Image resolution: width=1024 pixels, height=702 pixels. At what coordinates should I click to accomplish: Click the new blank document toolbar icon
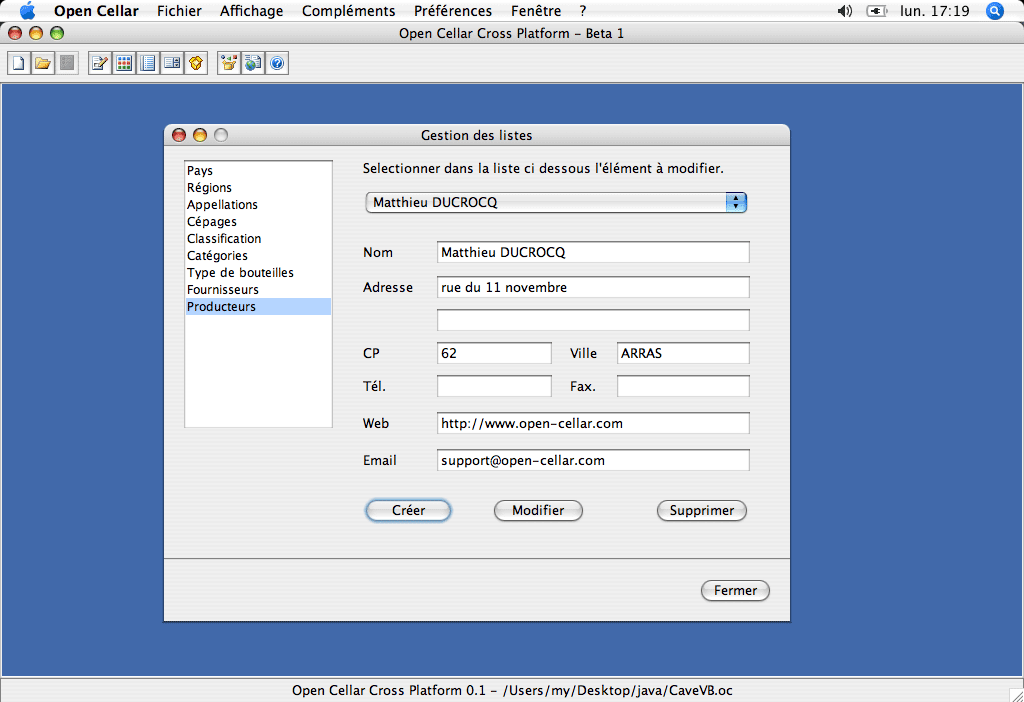tap(19, 63)
